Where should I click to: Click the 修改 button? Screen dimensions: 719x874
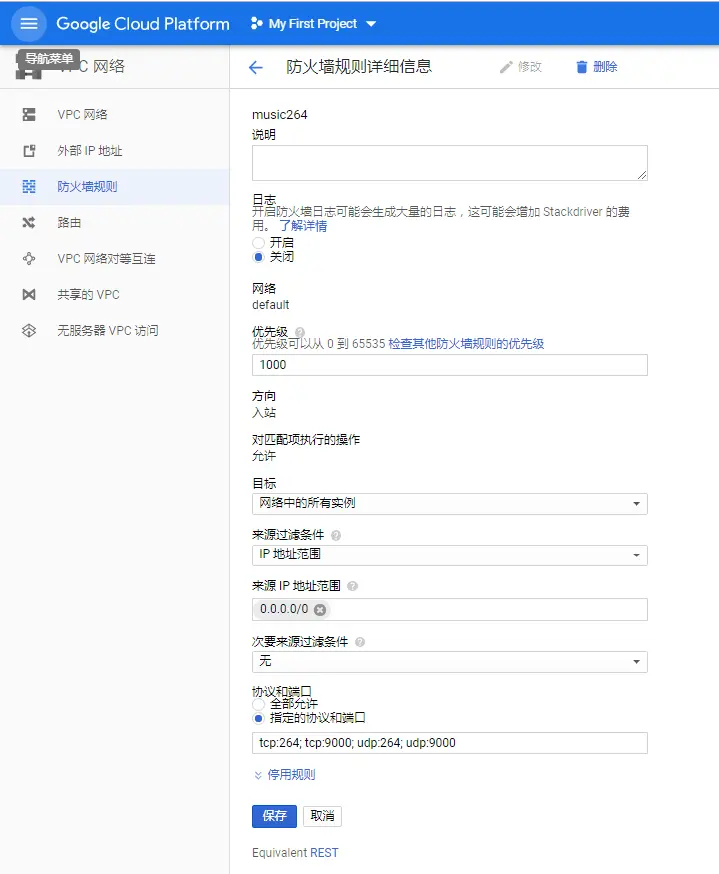coord(521,67)
